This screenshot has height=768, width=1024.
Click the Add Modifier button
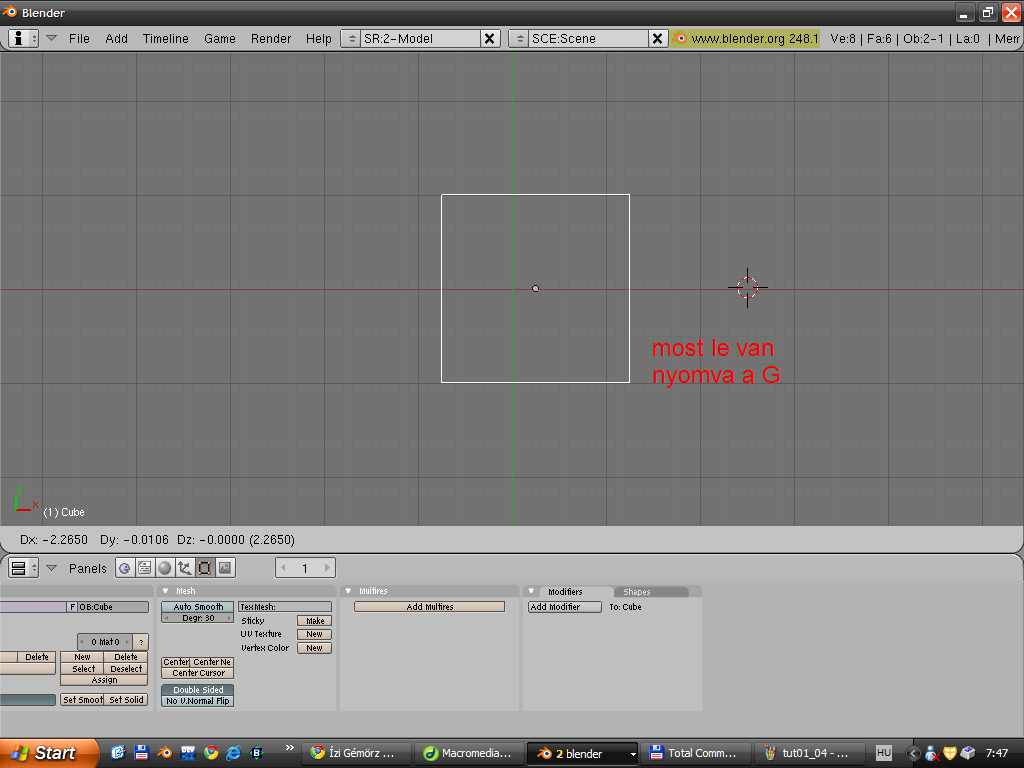click(x=564, y=607)
